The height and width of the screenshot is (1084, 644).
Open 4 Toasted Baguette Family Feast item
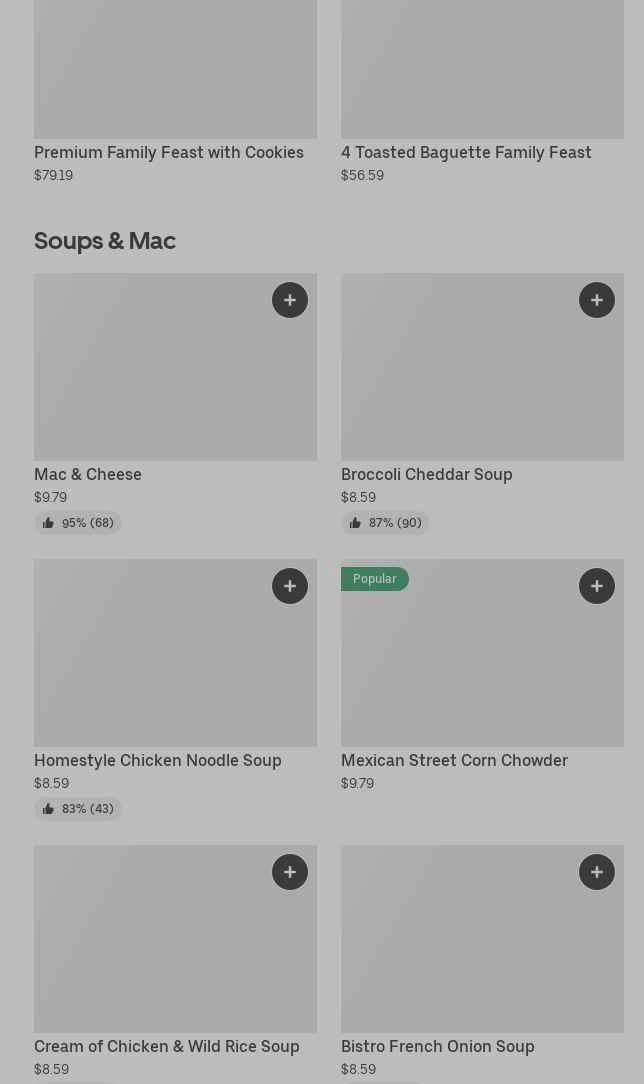point(466,152)
